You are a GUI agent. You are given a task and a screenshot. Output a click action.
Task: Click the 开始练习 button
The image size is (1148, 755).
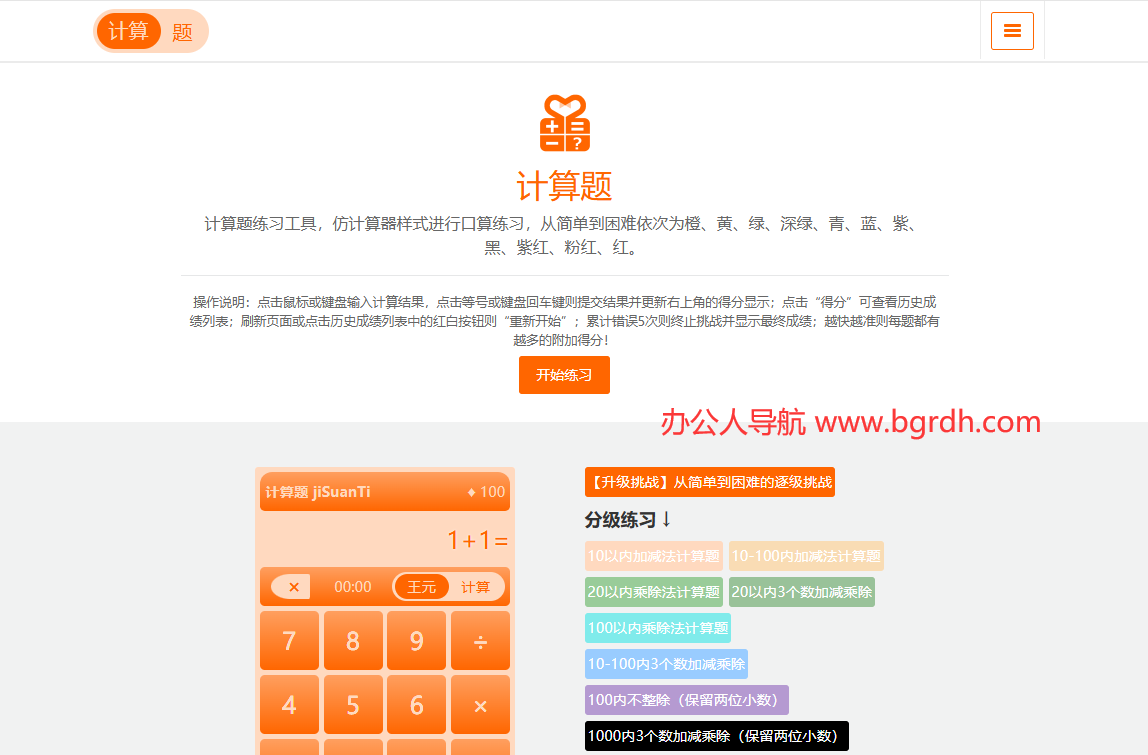tap(564, 375)
